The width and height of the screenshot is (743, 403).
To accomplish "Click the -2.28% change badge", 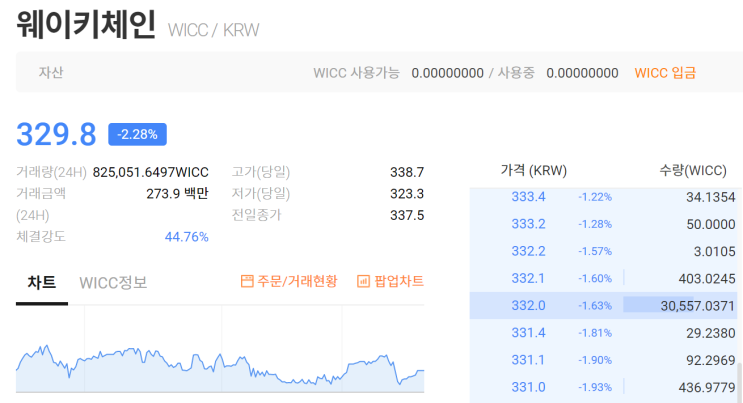I will point(137,134).
